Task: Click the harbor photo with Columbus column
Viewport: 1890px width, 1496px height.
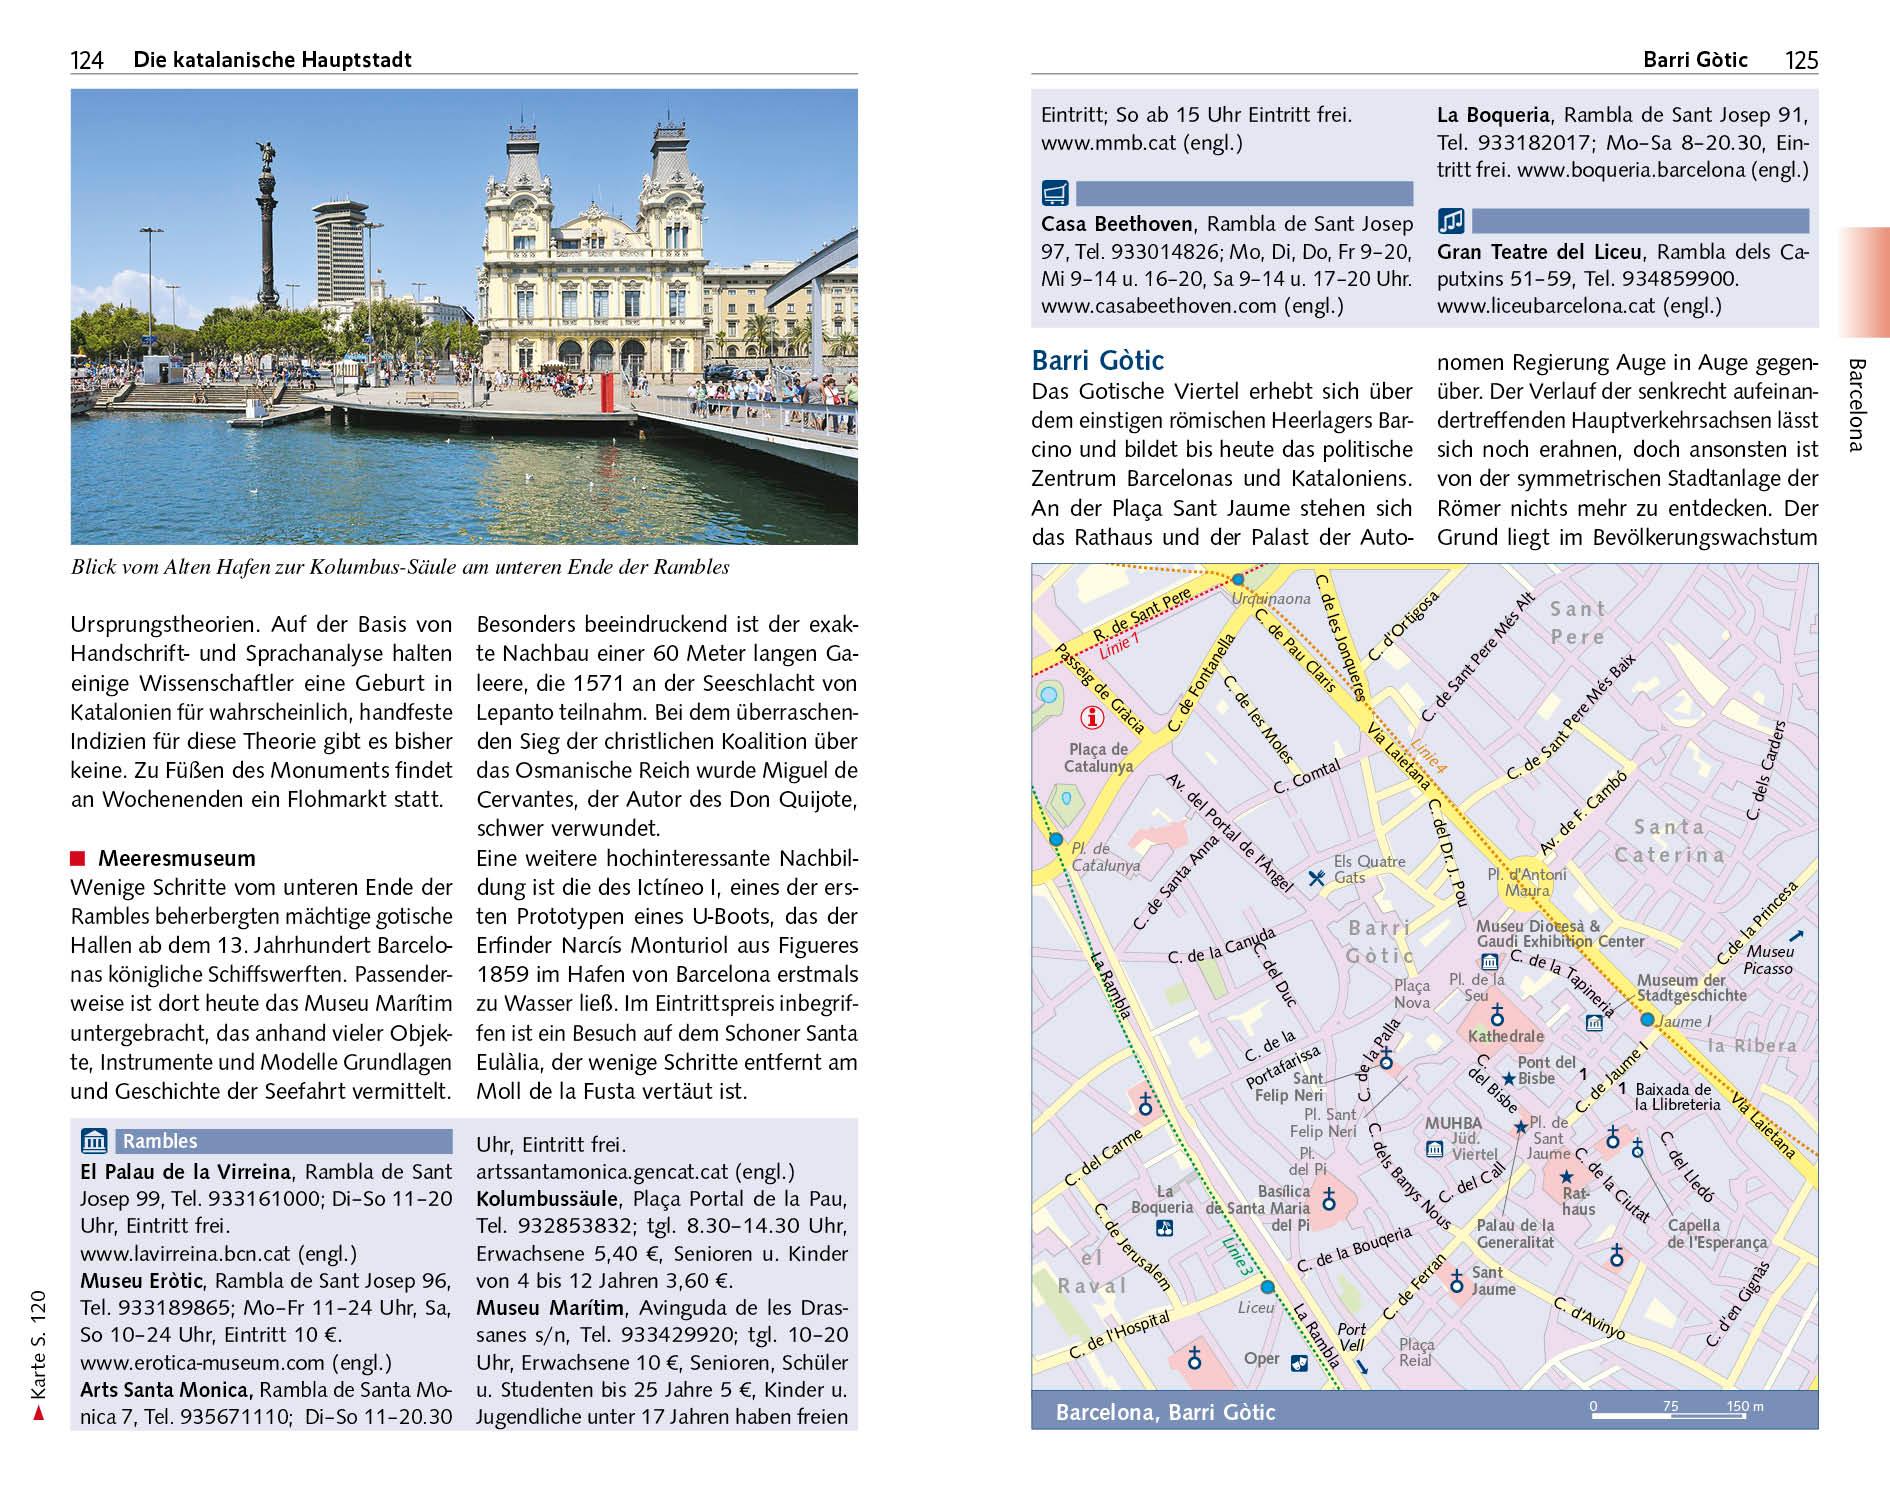Action: pyautogui.click(x=464, y=316)
